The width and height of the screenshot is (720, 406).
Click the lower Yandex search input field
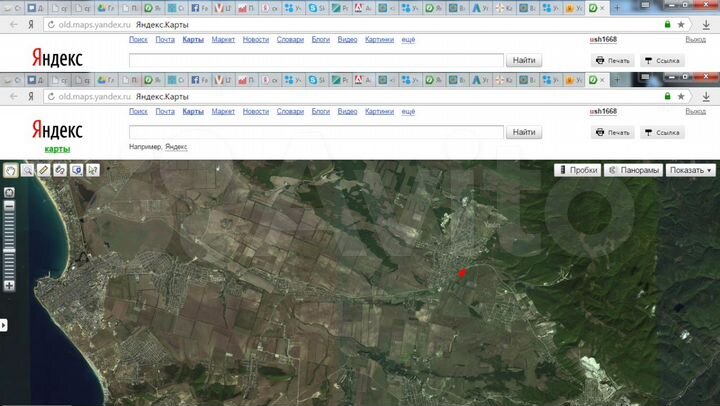coord(315,132)
